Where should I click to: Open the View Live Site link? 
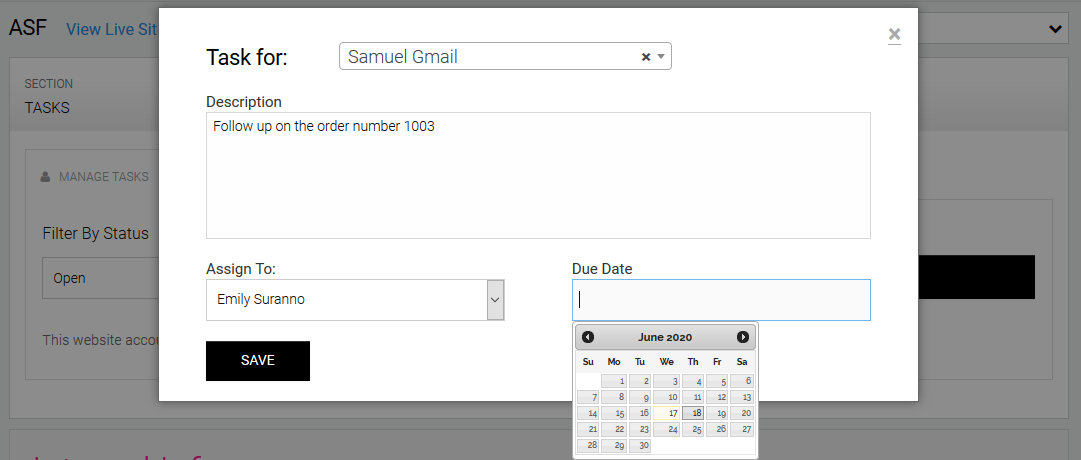(x=112, y=29)
